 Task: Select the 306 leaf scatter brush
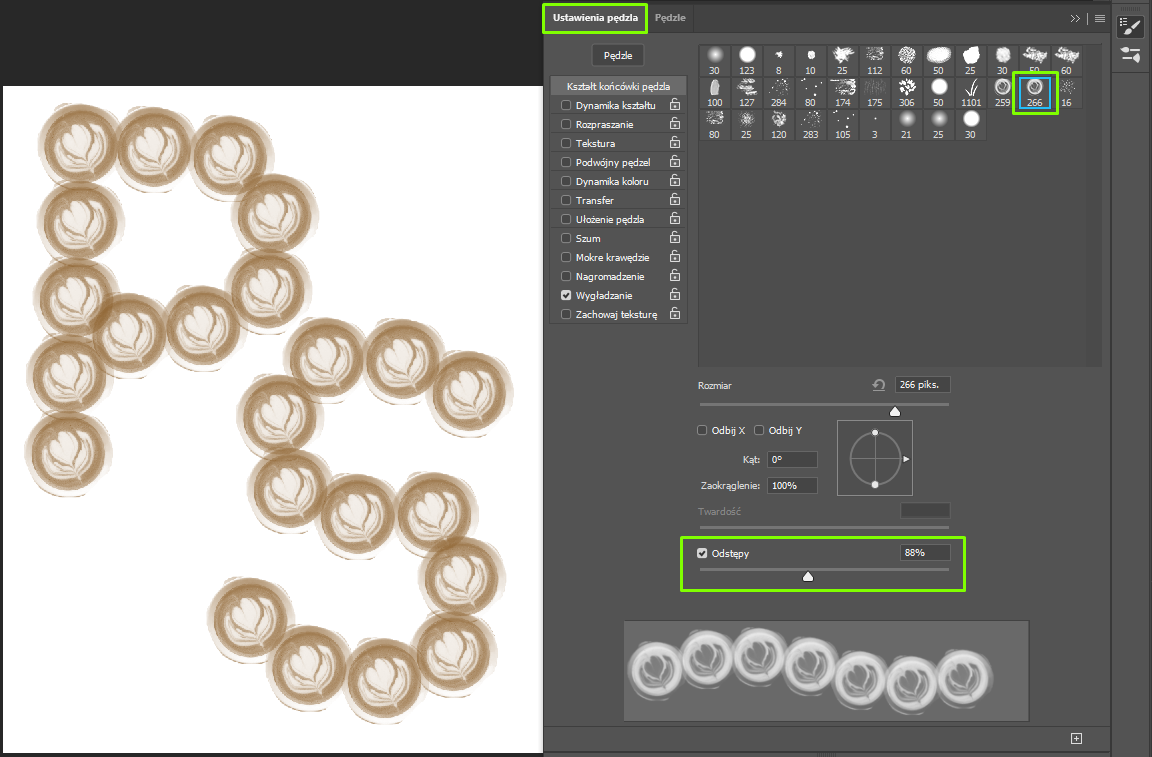tap(907, 93)
